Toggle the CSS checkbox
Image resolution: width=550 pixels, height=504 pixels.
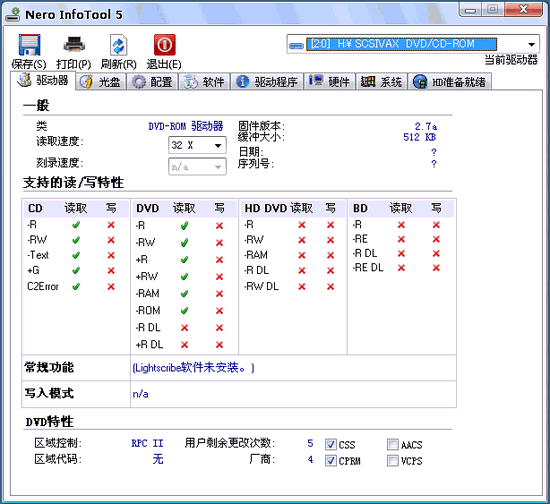[x=330, y=444]
